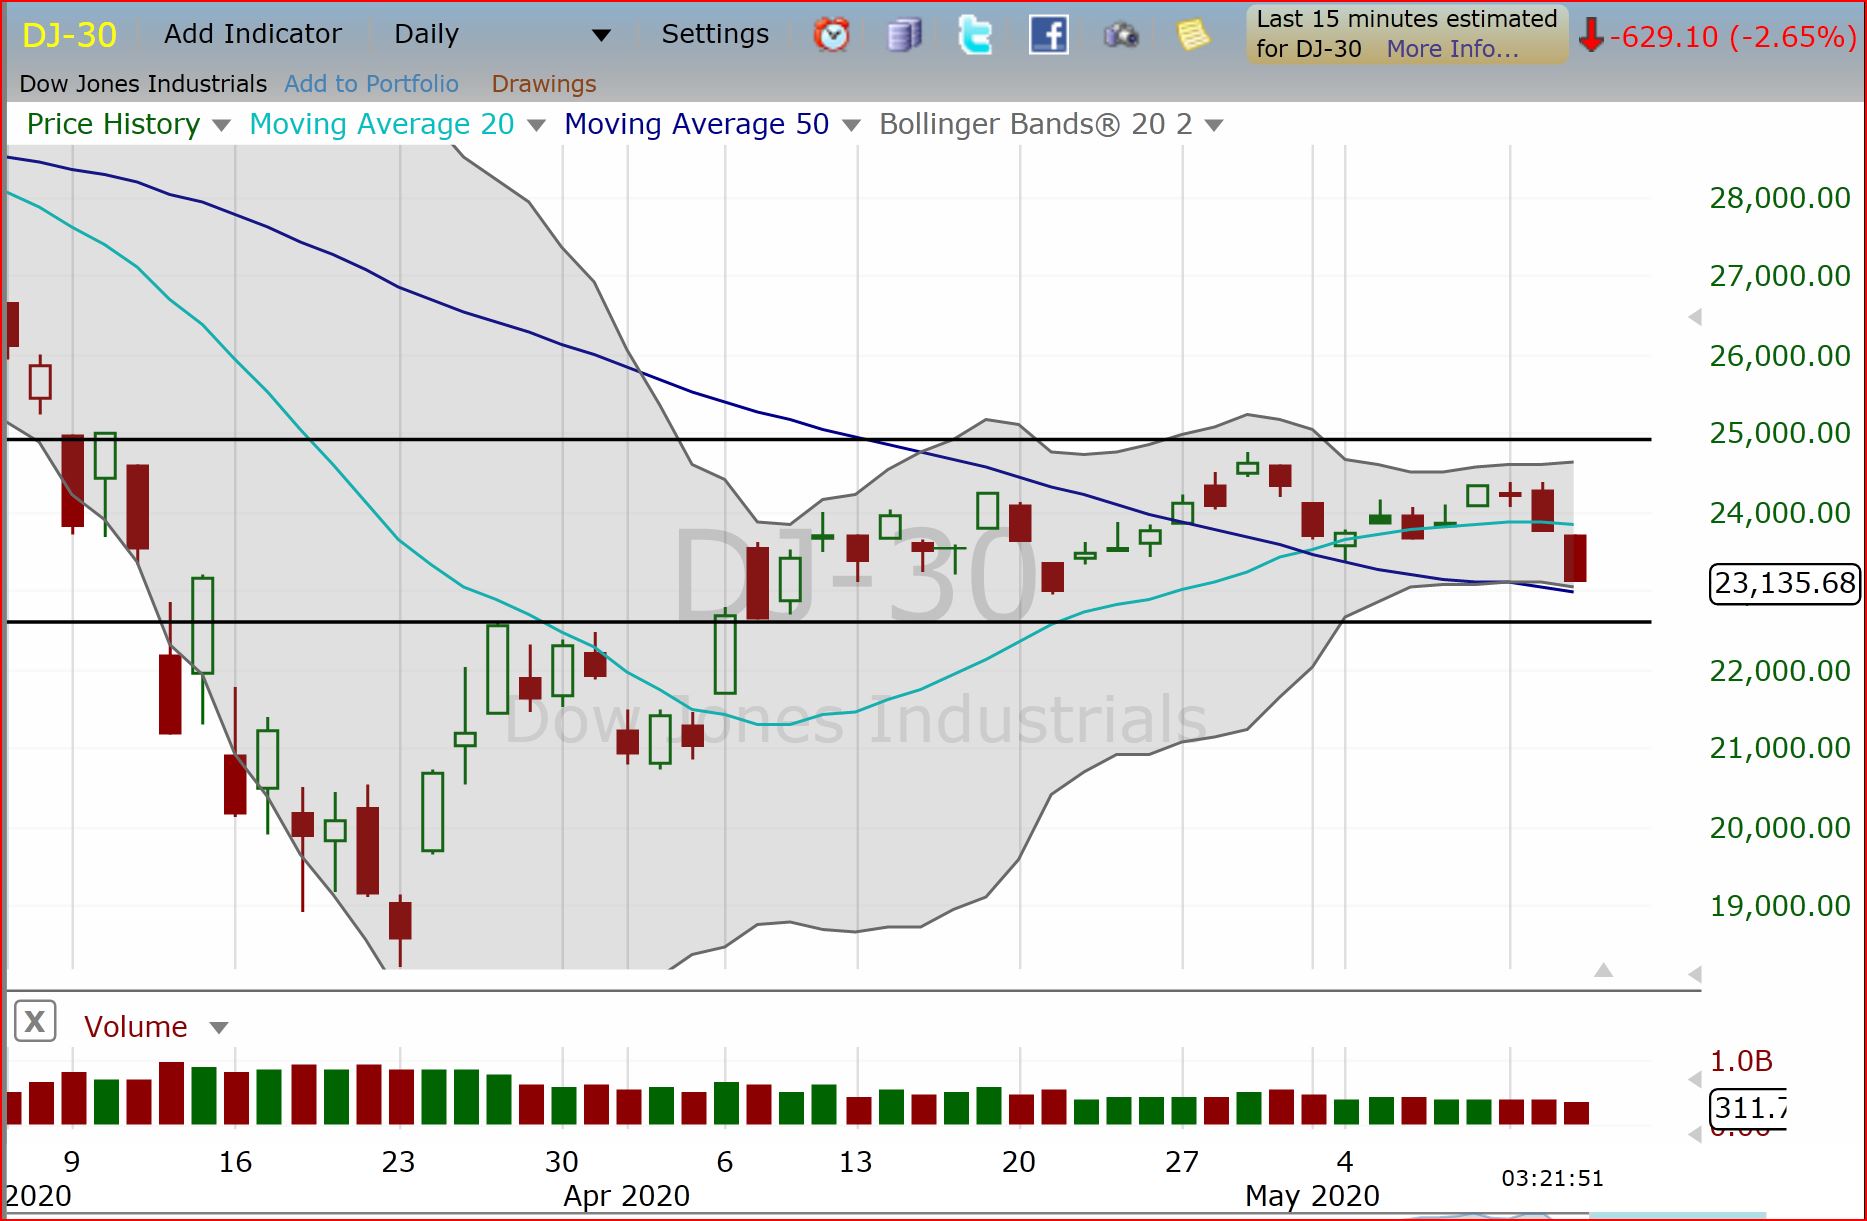Open the yellow sticky note icon
Image resolution: width=1867 pixels, height=1221 pixels.
(x=1192, y=35)
